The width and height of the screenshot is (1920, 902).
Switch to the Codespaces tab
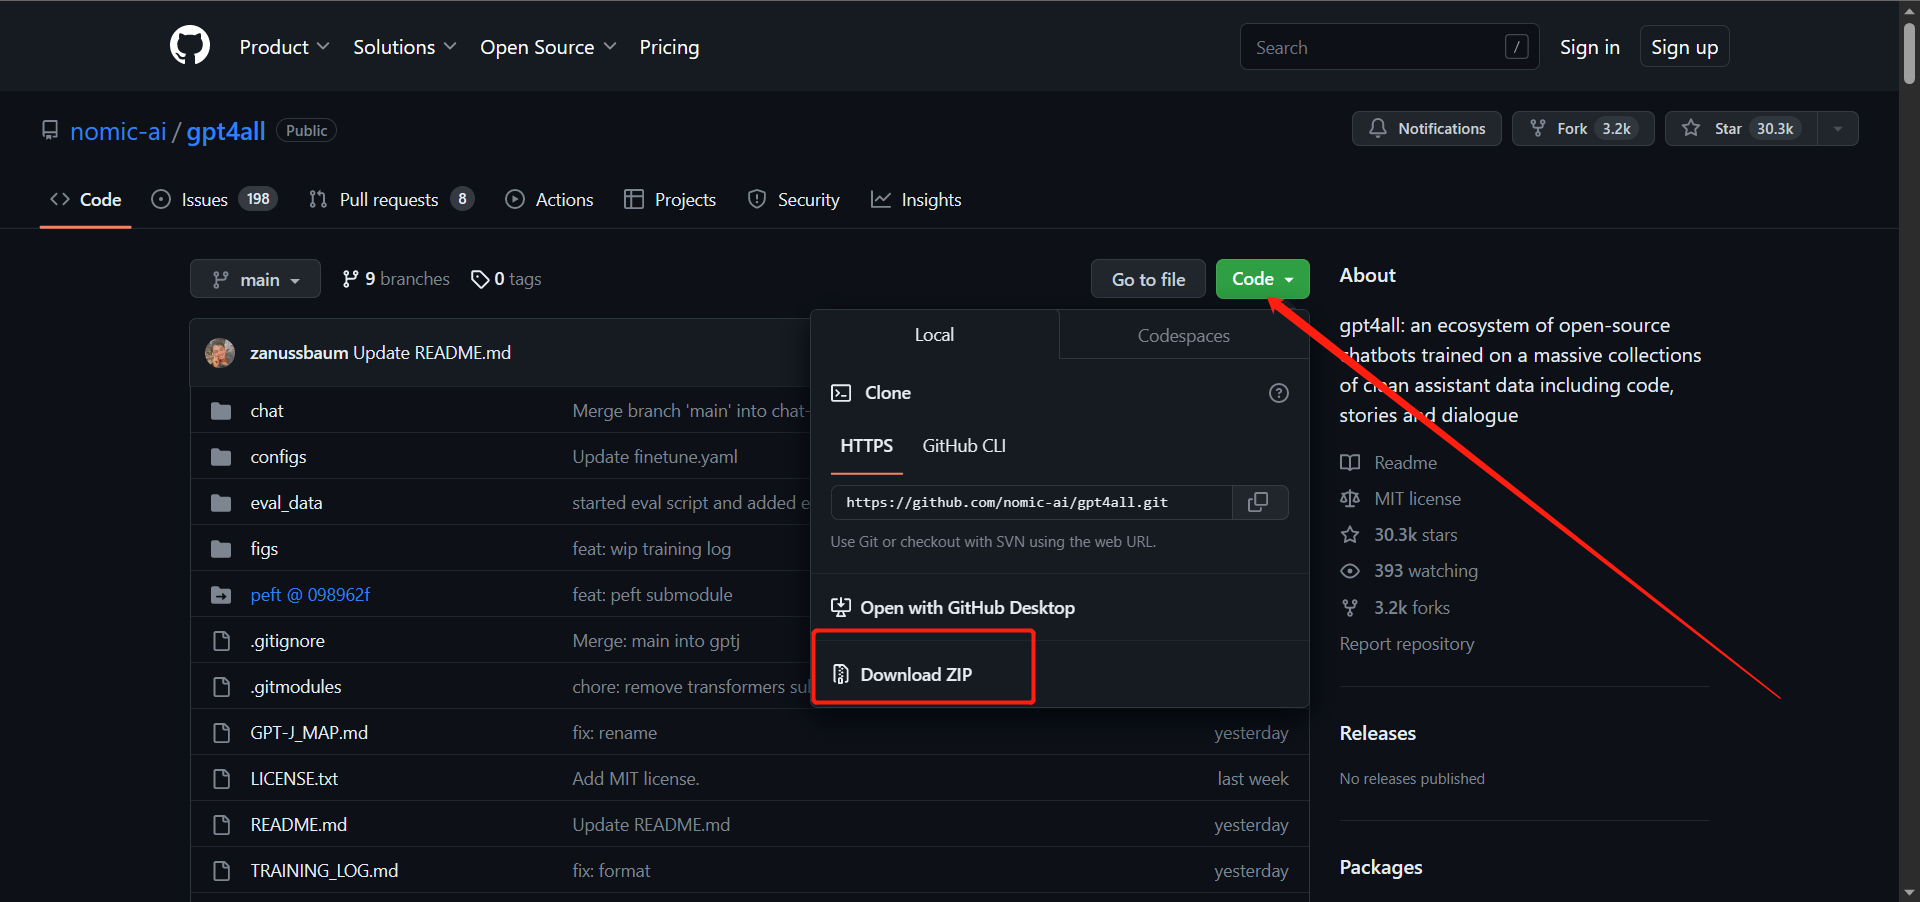1184,336
